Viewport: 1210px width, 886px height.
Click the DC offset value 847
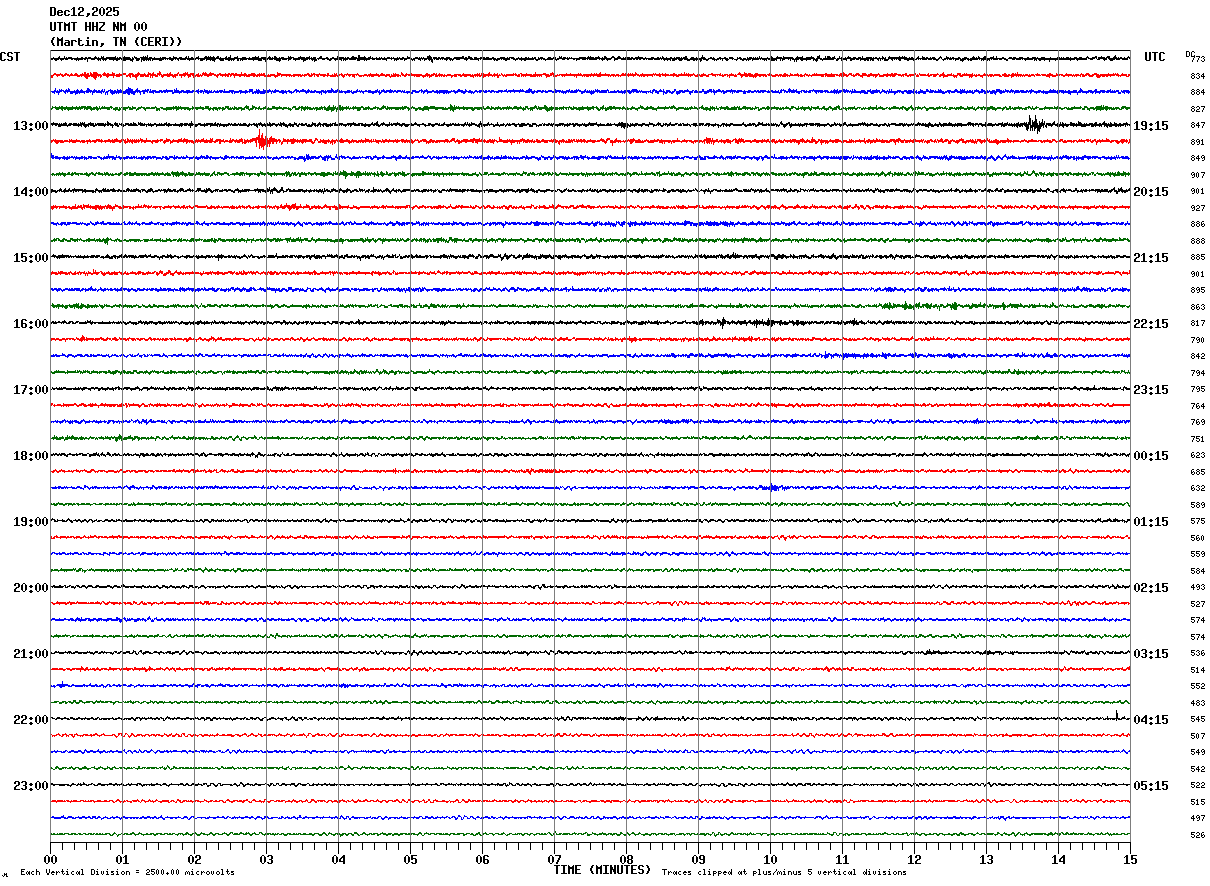click(1197, 126)
